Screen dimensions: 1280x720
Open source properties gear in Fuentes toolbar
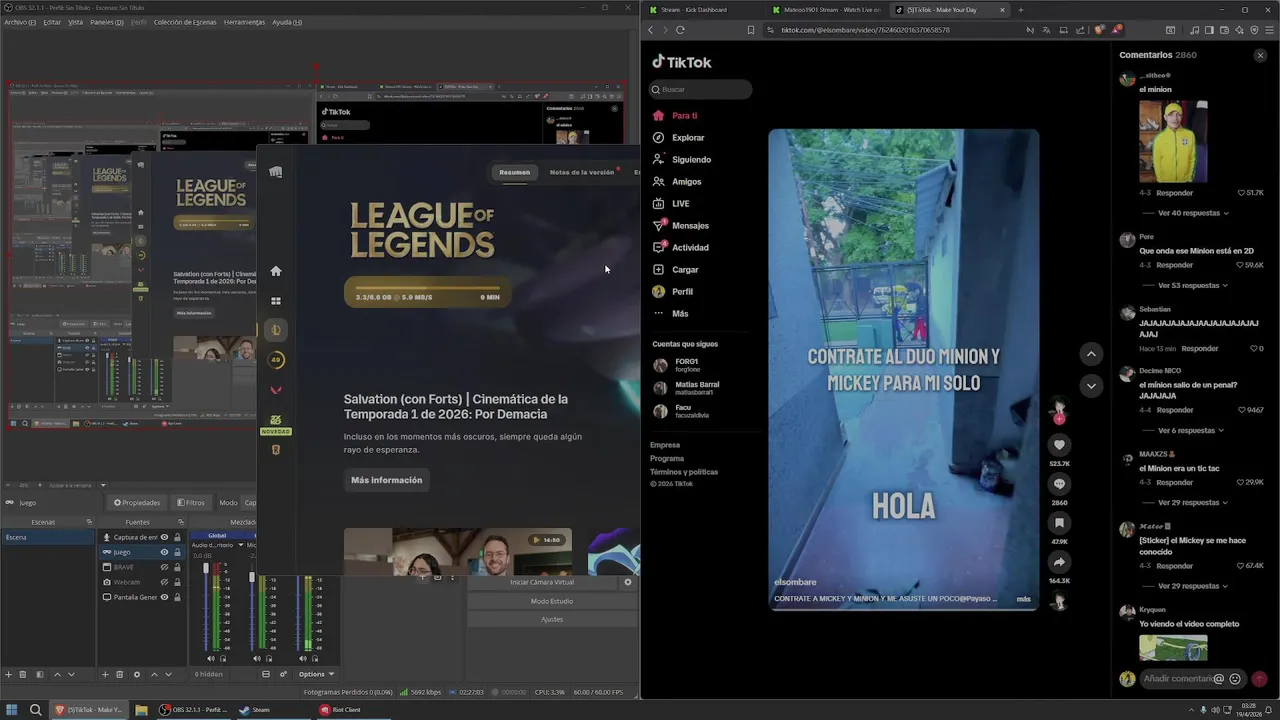pos(137,674)
